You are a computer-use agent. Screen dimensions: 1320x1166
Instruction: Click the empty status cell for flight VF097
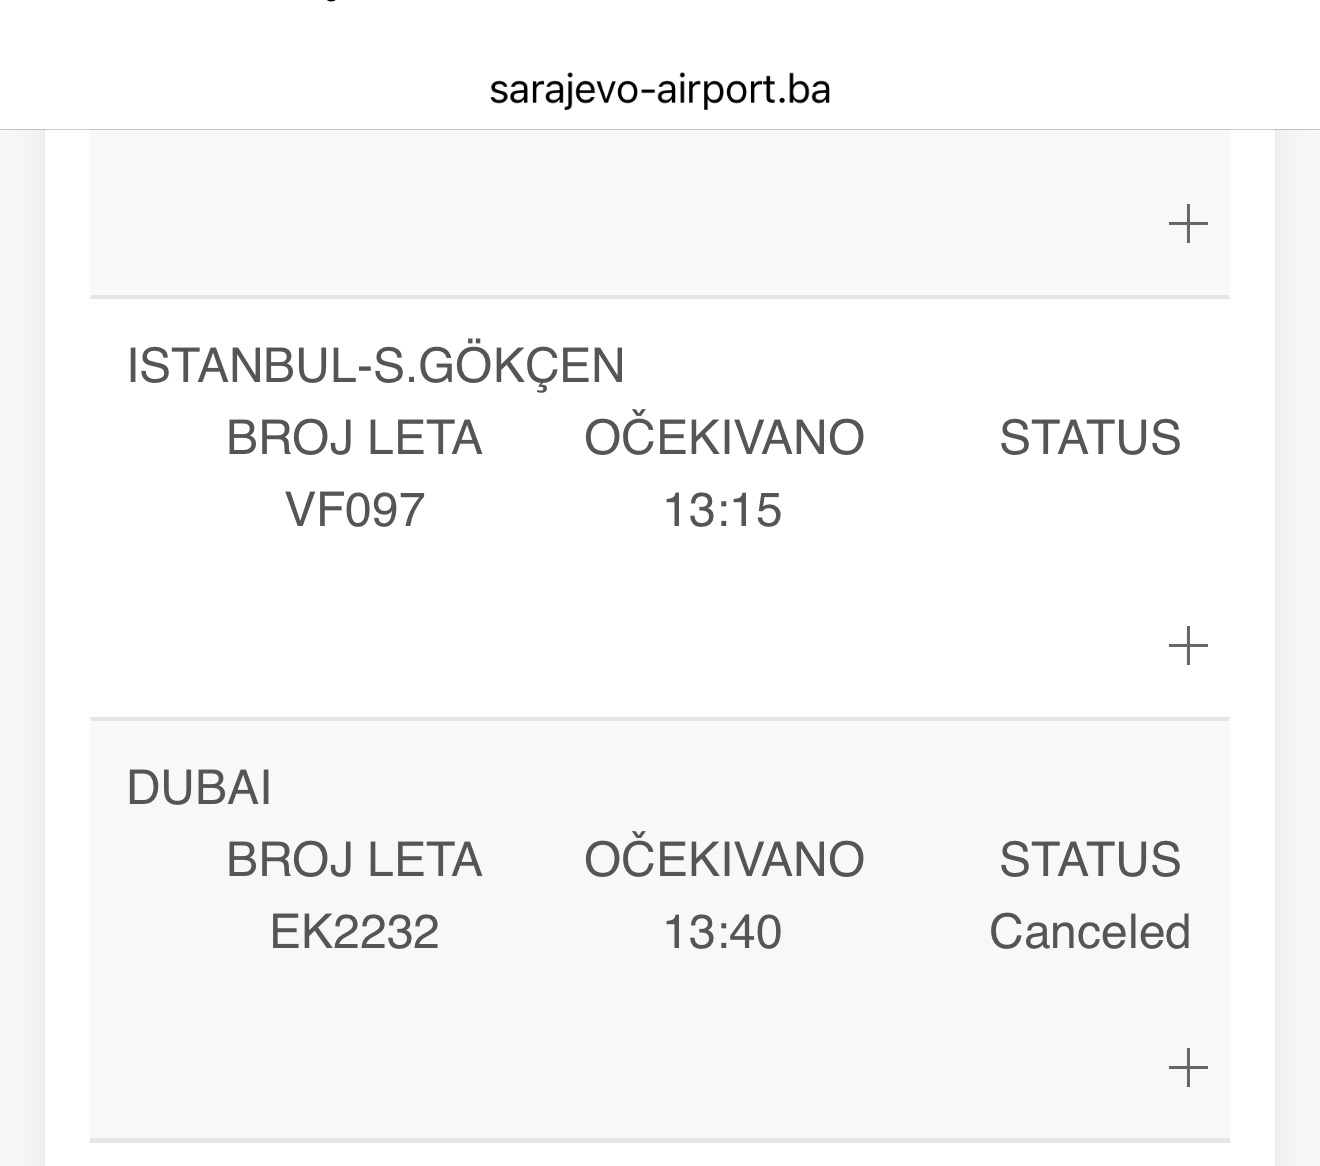click(x=1090, y=510)
